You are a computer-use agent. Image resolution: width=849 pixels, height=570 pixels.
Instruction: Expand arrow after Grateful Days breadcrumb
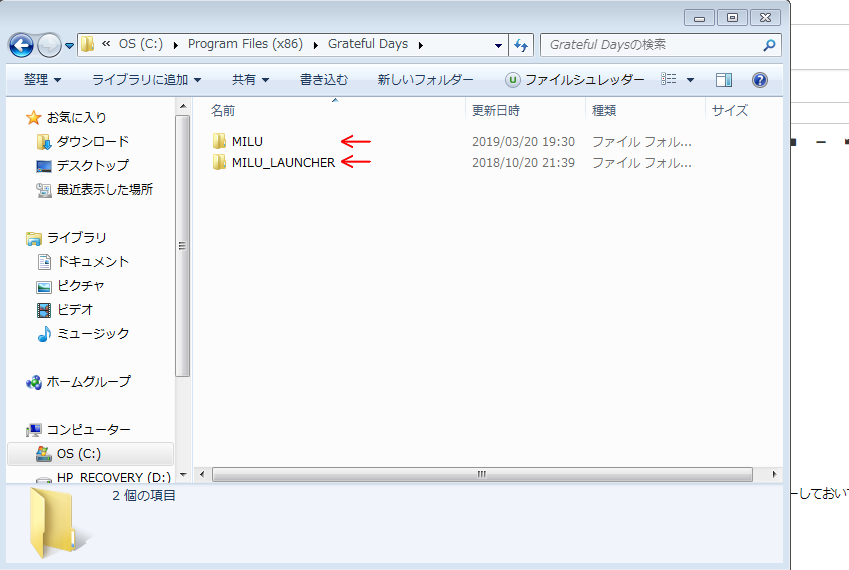(420, 45)
